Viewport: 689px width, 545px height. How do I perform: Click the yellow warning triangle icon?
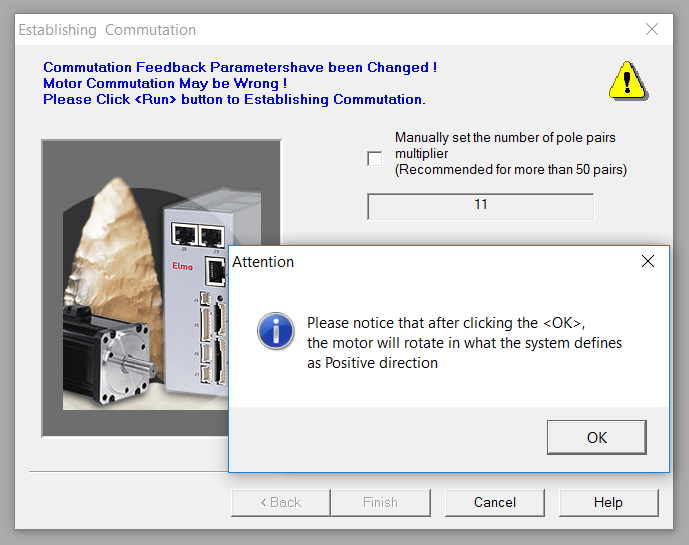tap(628, 81)
